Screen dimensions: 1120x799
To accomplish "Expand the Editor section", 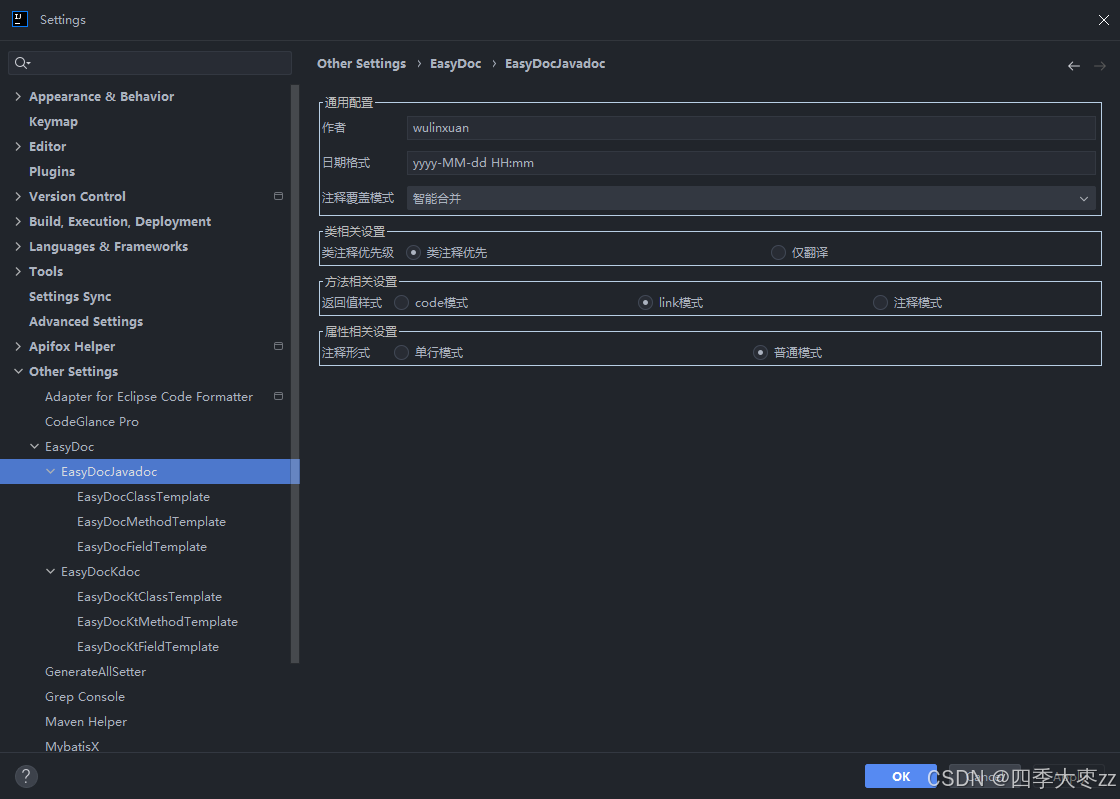I will (18, 146).
